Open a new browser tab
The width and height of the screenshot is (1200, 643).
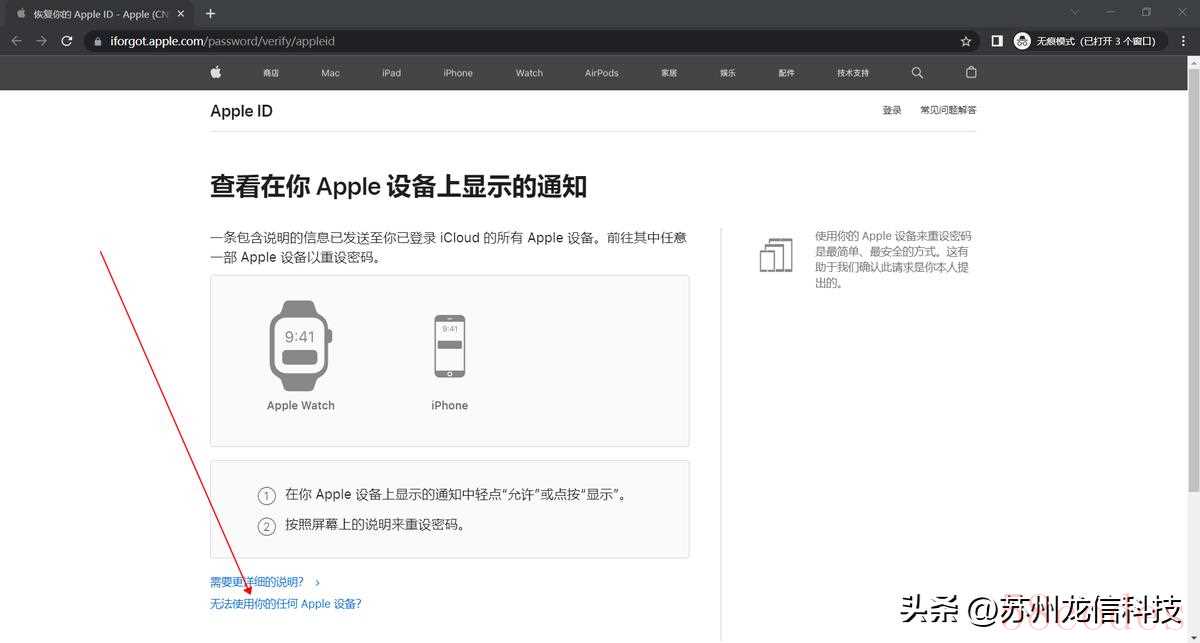pyautogui.click(x=210, y=14)
